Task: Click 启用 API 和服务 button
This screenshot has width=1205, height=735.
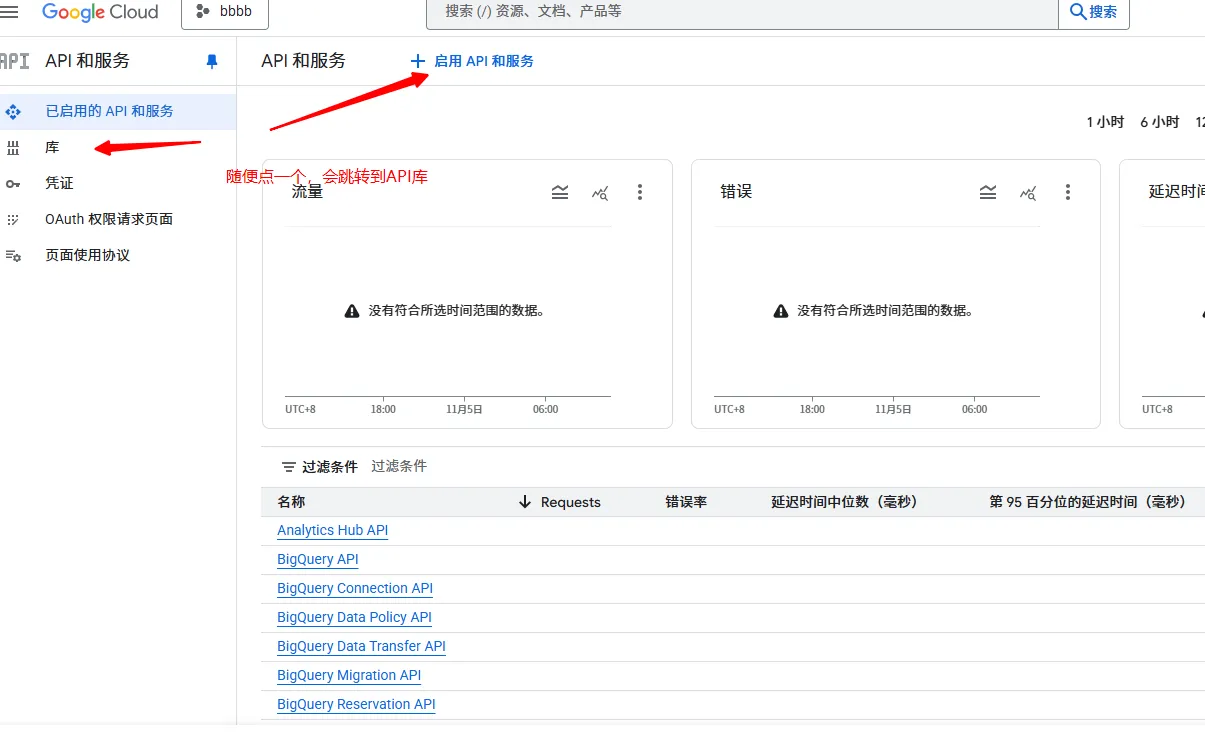Action: tap(473, 61)
